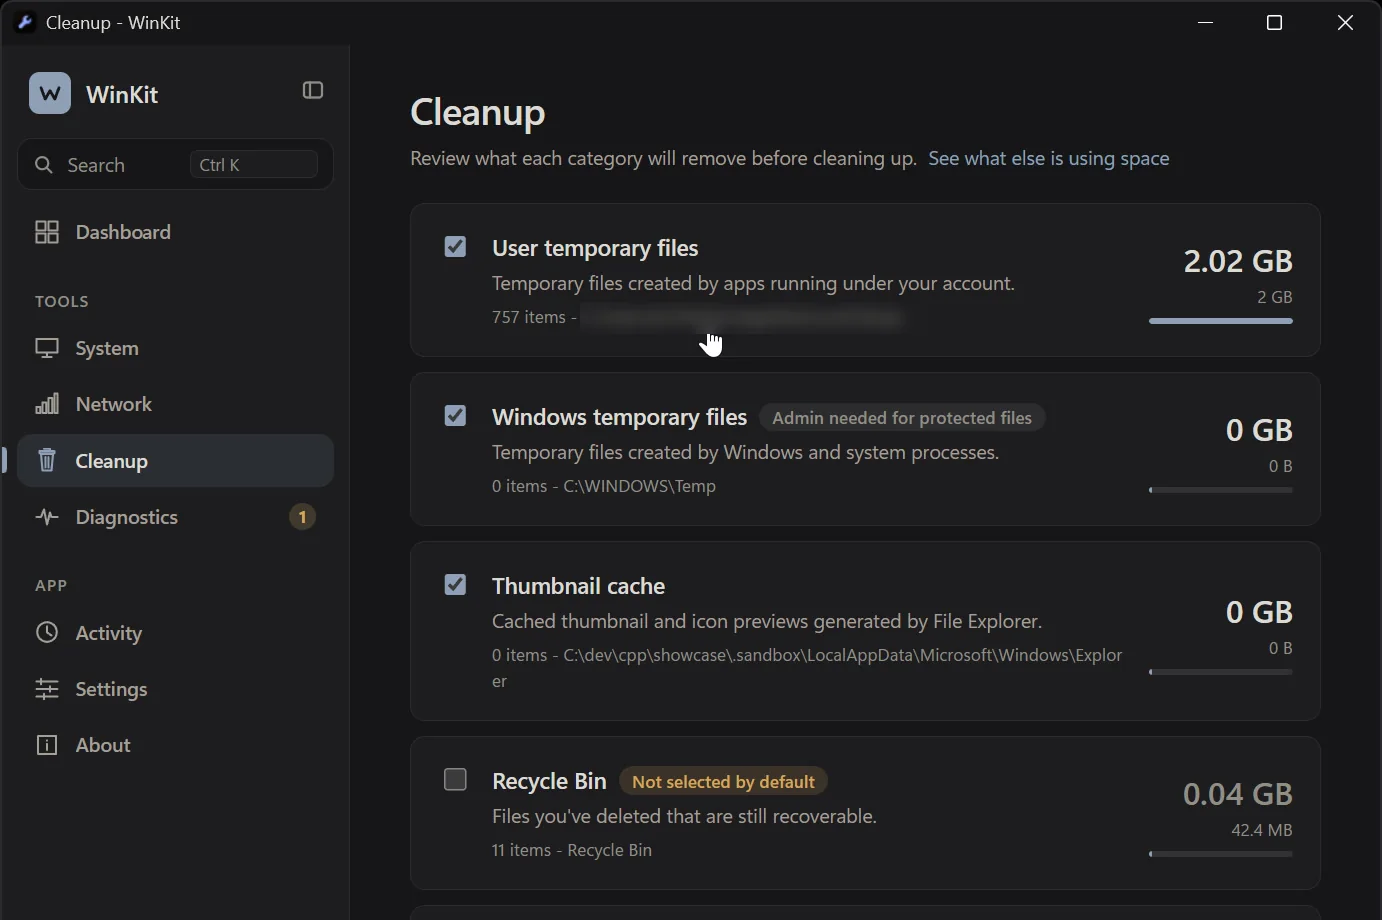This screenshot has width=1382, height=920.
Task: Click the Thumbnail cache size bar
Action: 1221,672
